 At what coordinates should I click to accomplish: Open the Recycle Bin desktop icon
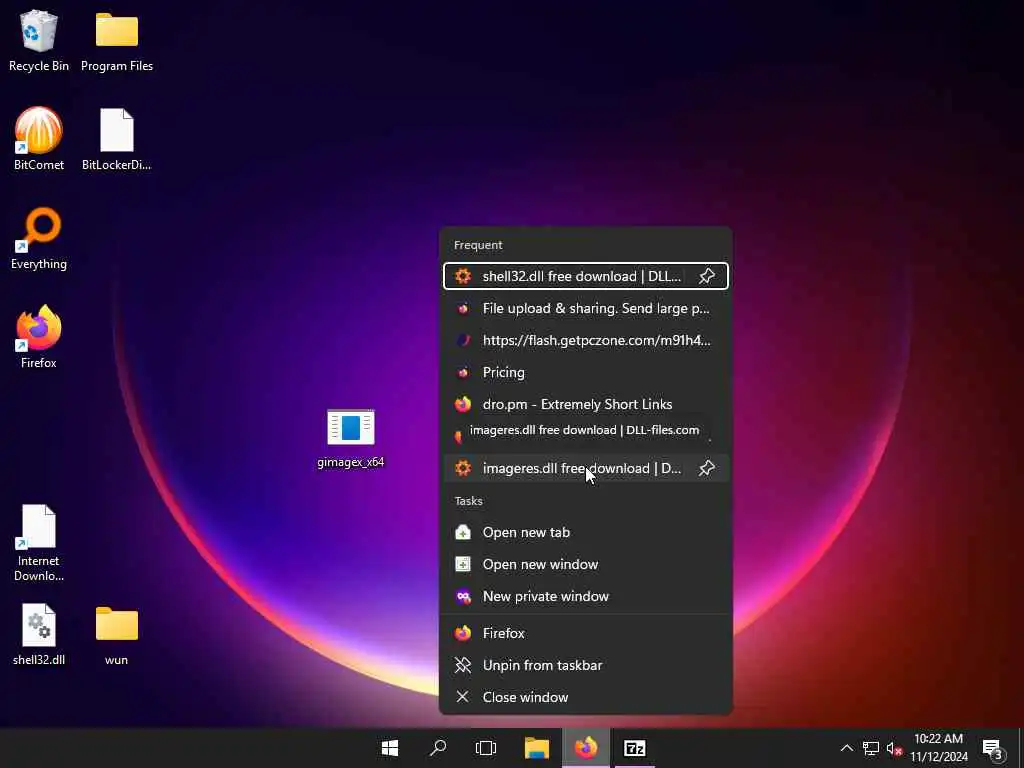pyautogui.click(x=39, y=40)
